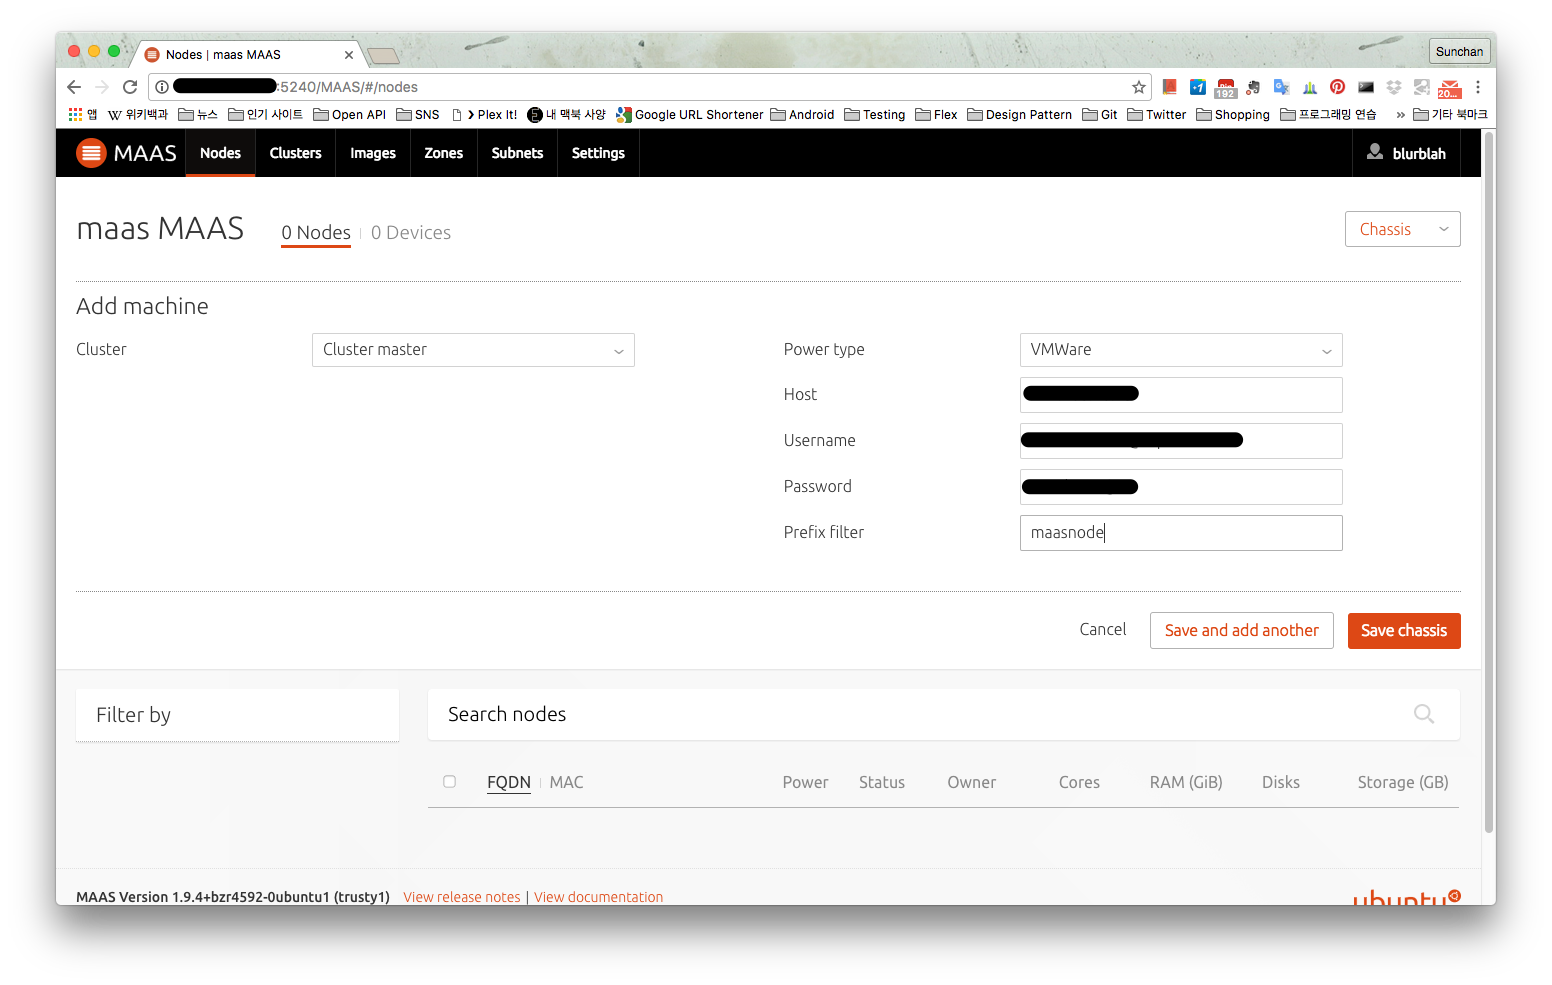Click the blue-green bar chart extension icon
This screenshot has width=1552, height=985.
tap(1309, 87)
